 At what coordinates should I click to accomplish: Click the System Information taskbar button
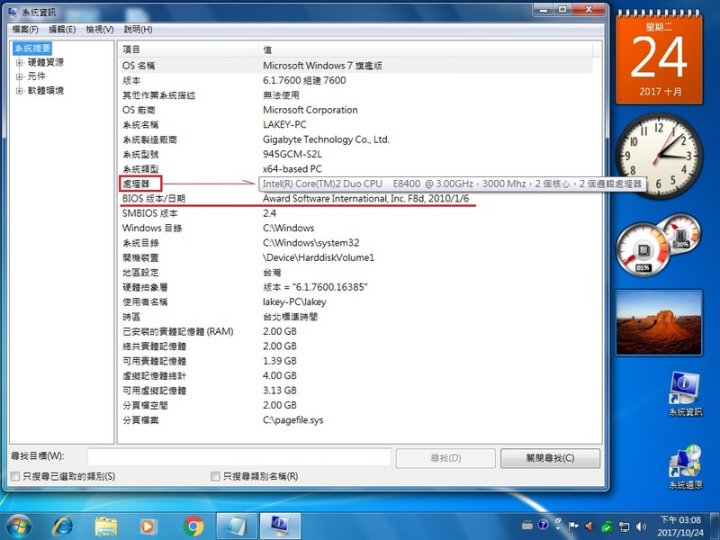pyautogui.click(x=280, y=526)
